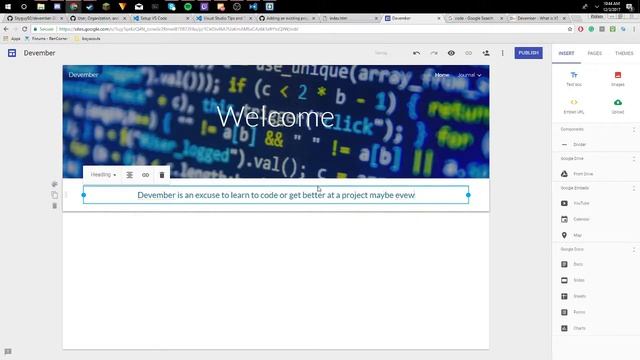Click the text alignment icon
This screenshot has height=360, width=640.
[x=129, y=175]
